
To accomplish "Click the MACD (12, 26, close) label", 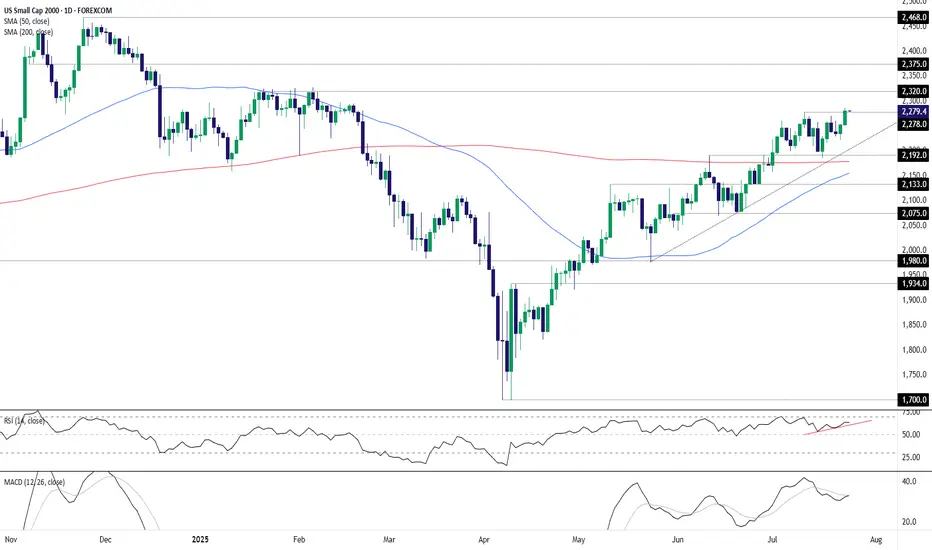I will [34, 482].
